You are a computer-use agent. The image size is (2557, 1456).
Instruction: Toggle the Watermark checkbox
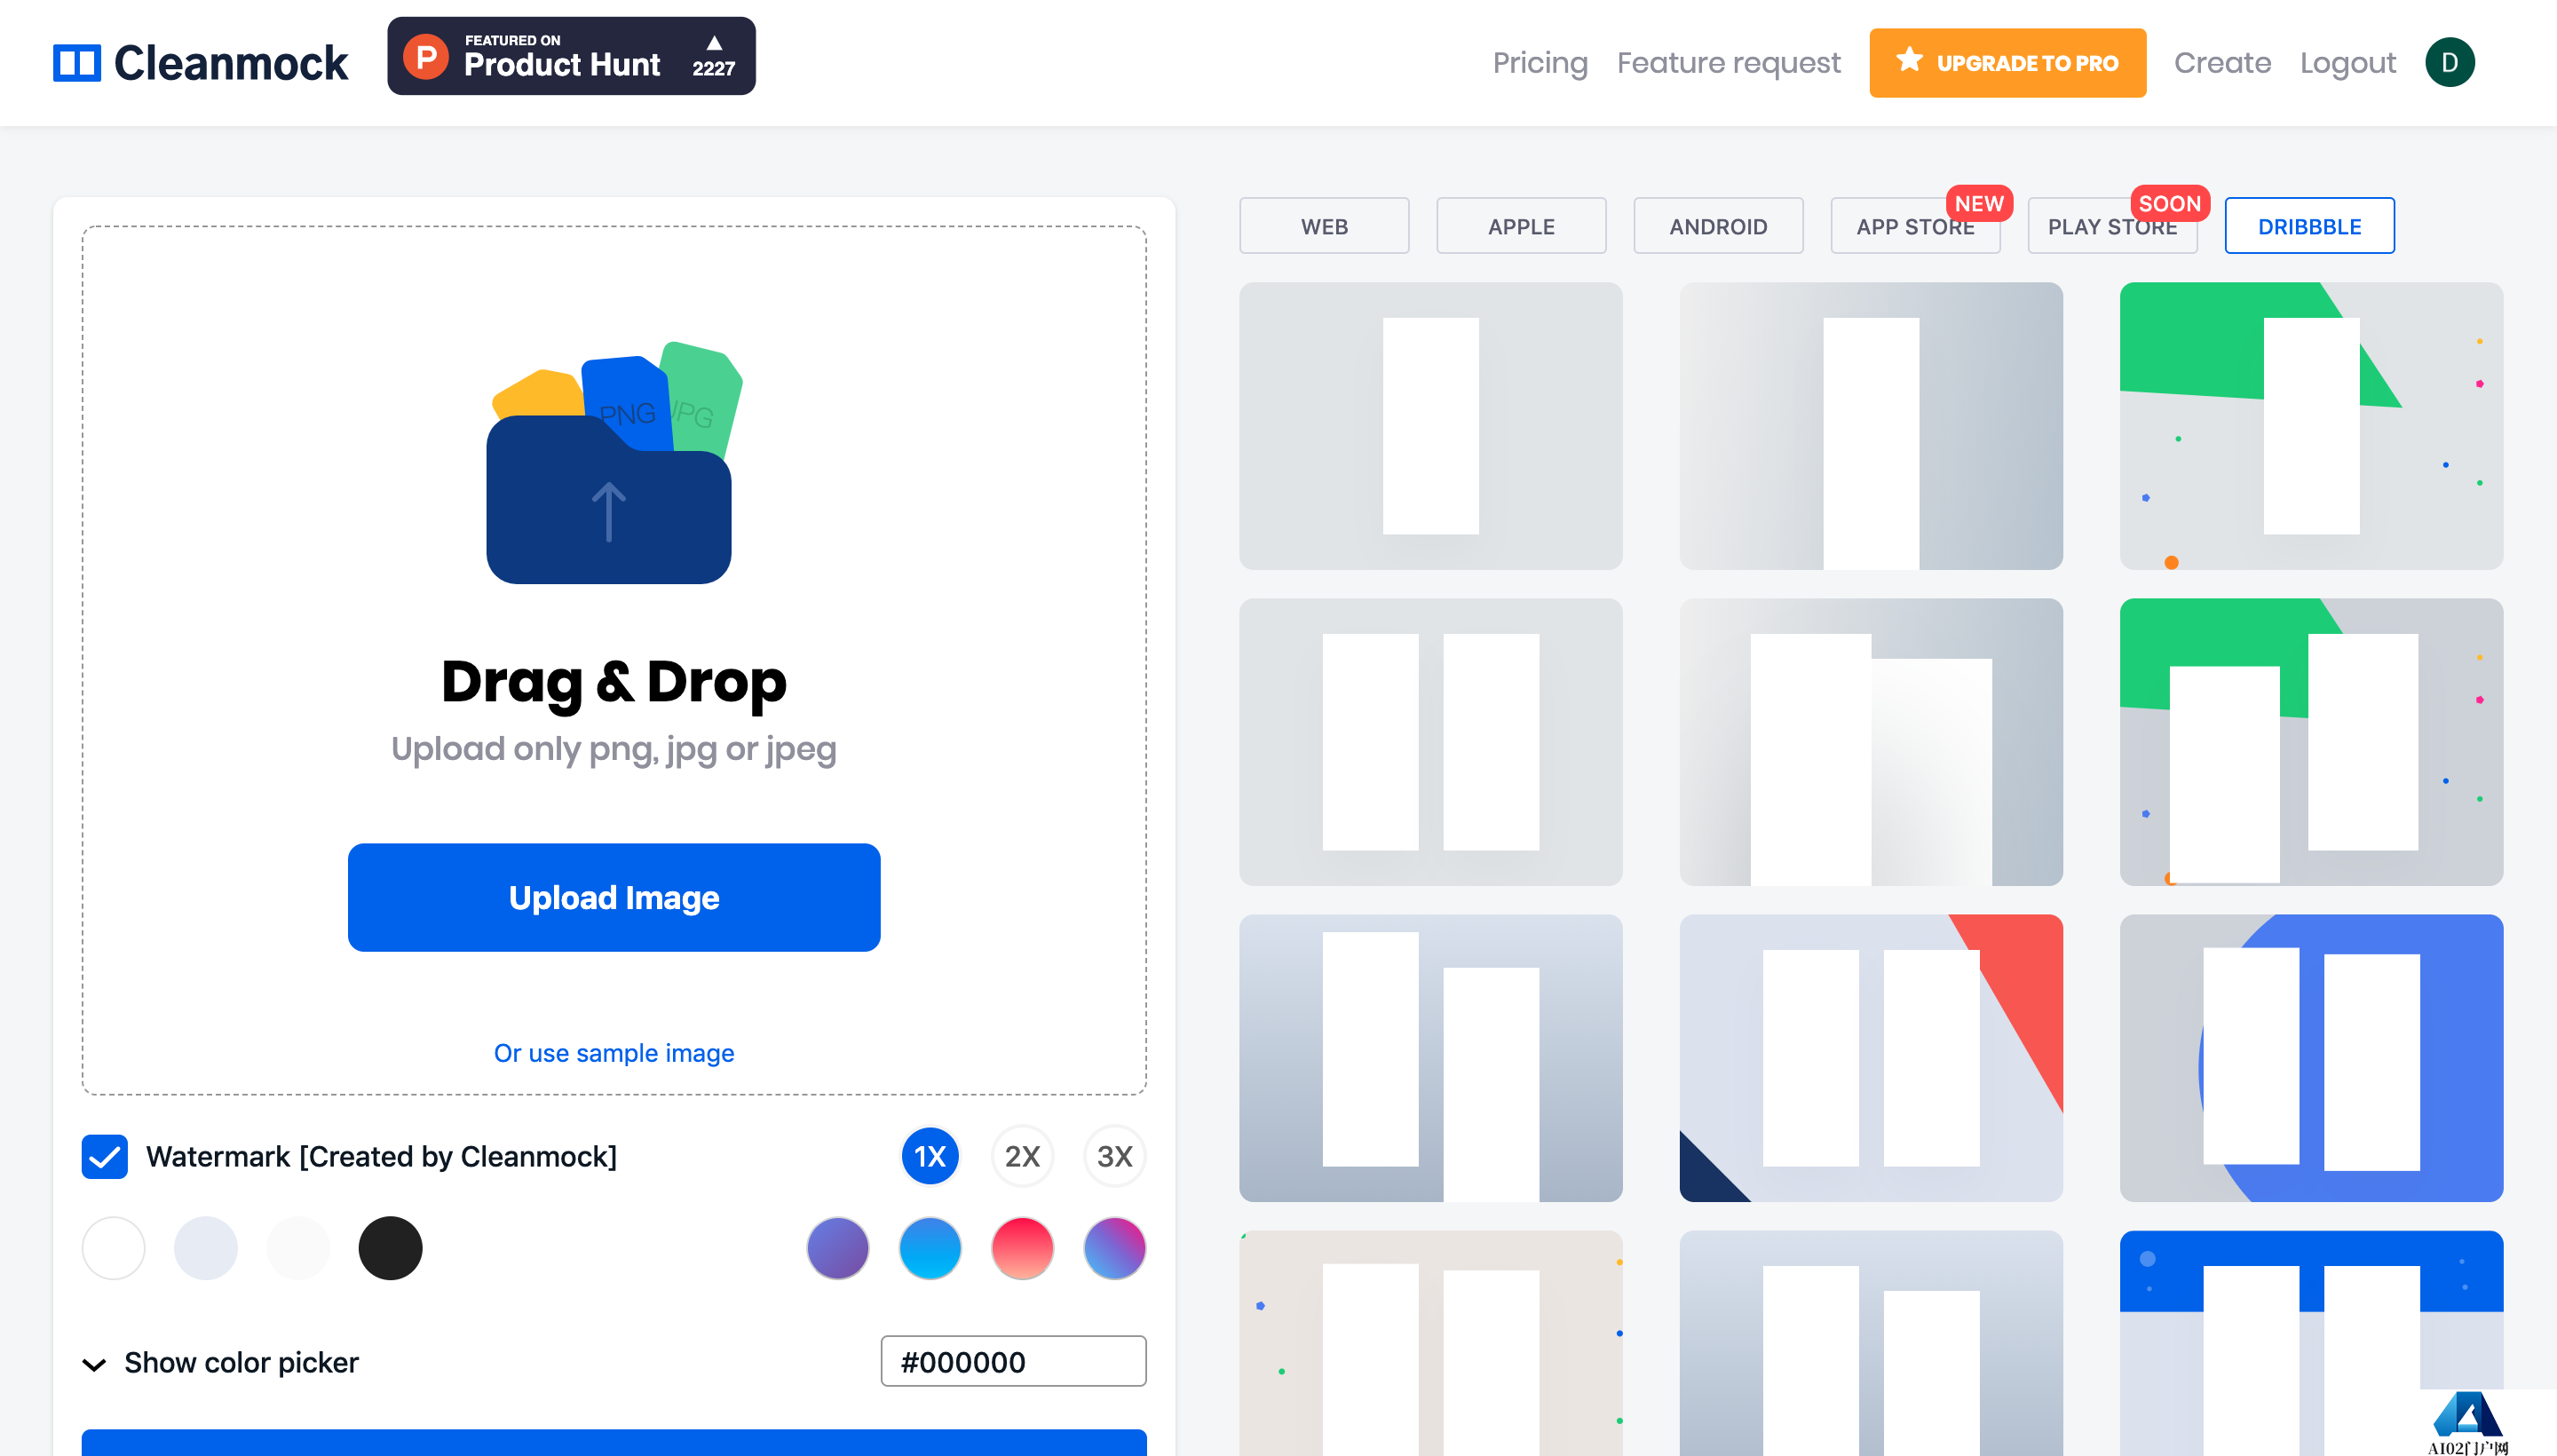click(x=105, y=1156)
